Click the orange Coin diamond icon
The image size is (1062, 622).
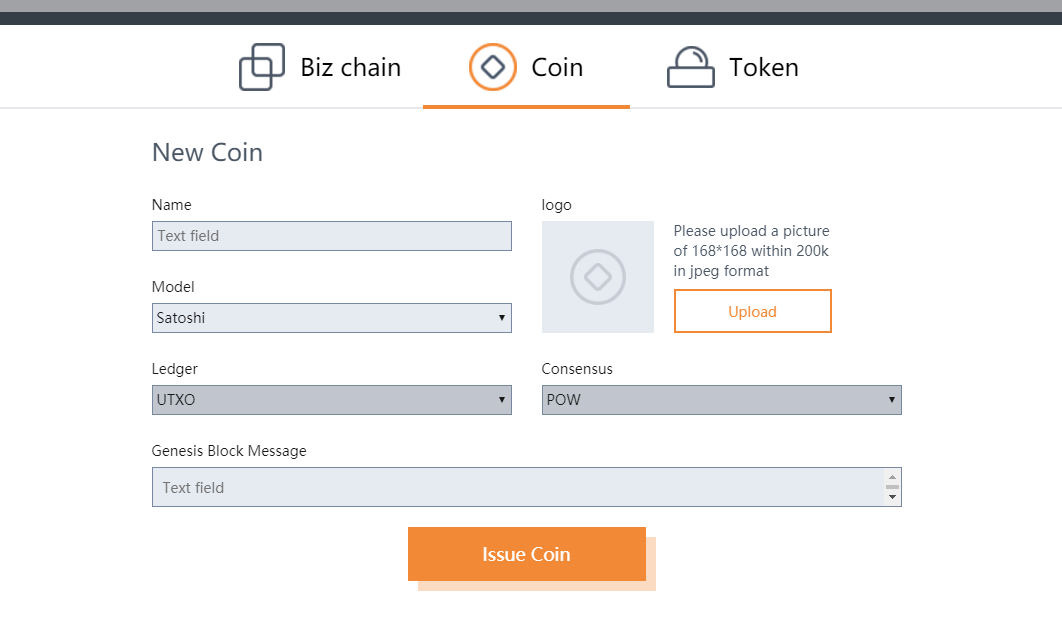[492, 67]
